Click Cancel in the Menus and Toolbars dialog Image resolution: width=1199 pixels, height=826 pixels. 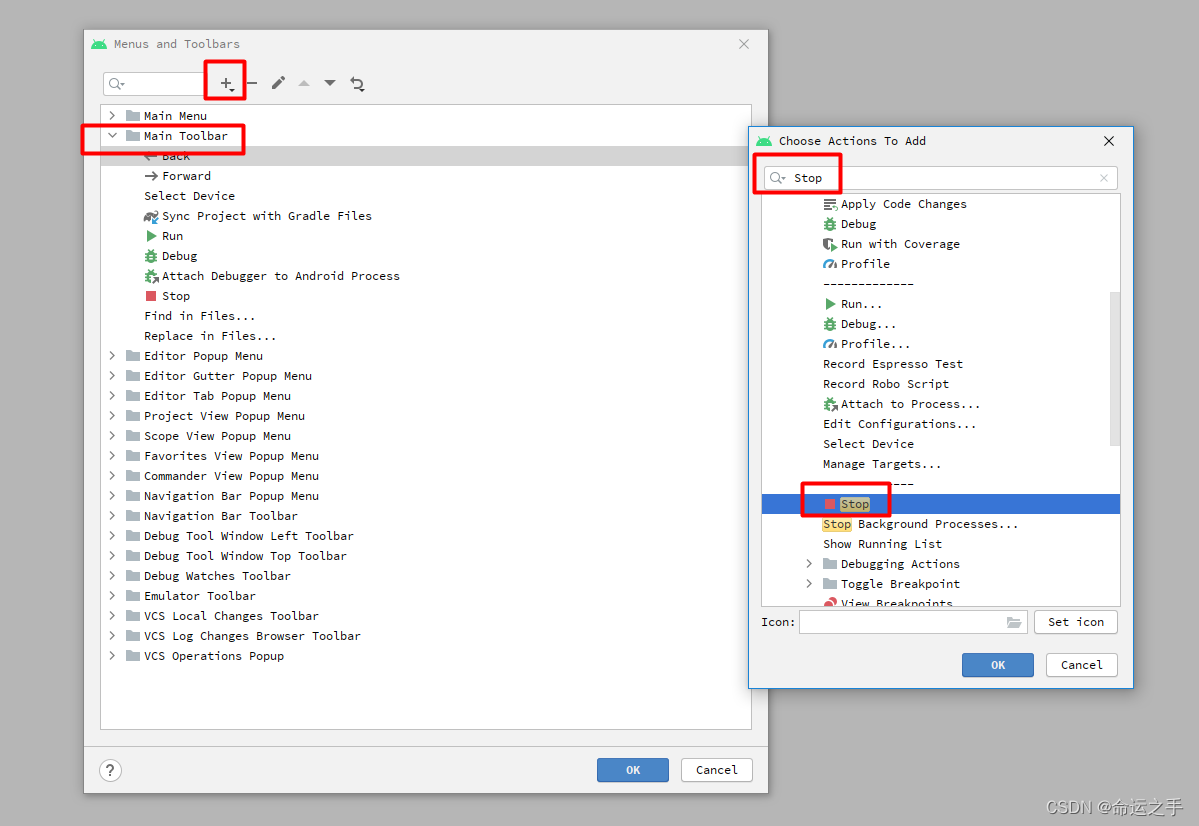(x=716, y=769)
